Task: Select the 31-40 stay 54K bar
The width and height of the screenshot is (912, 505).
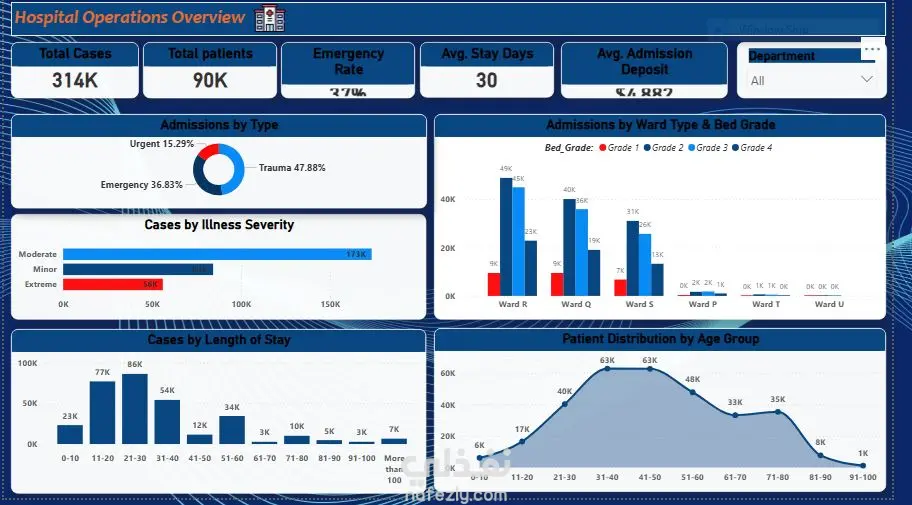Action: click(x=167, y=422)
